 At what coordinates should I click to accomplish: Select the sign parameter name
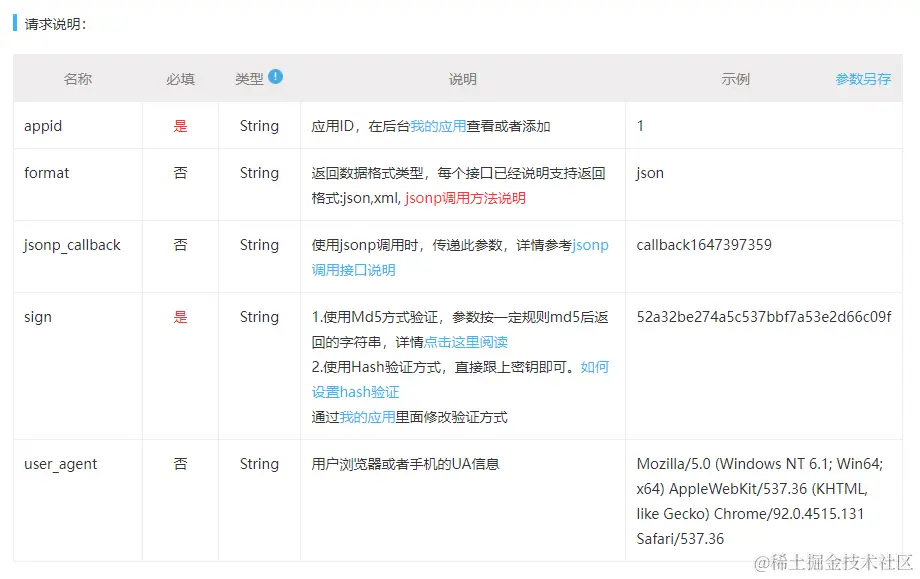pos(38,317)
